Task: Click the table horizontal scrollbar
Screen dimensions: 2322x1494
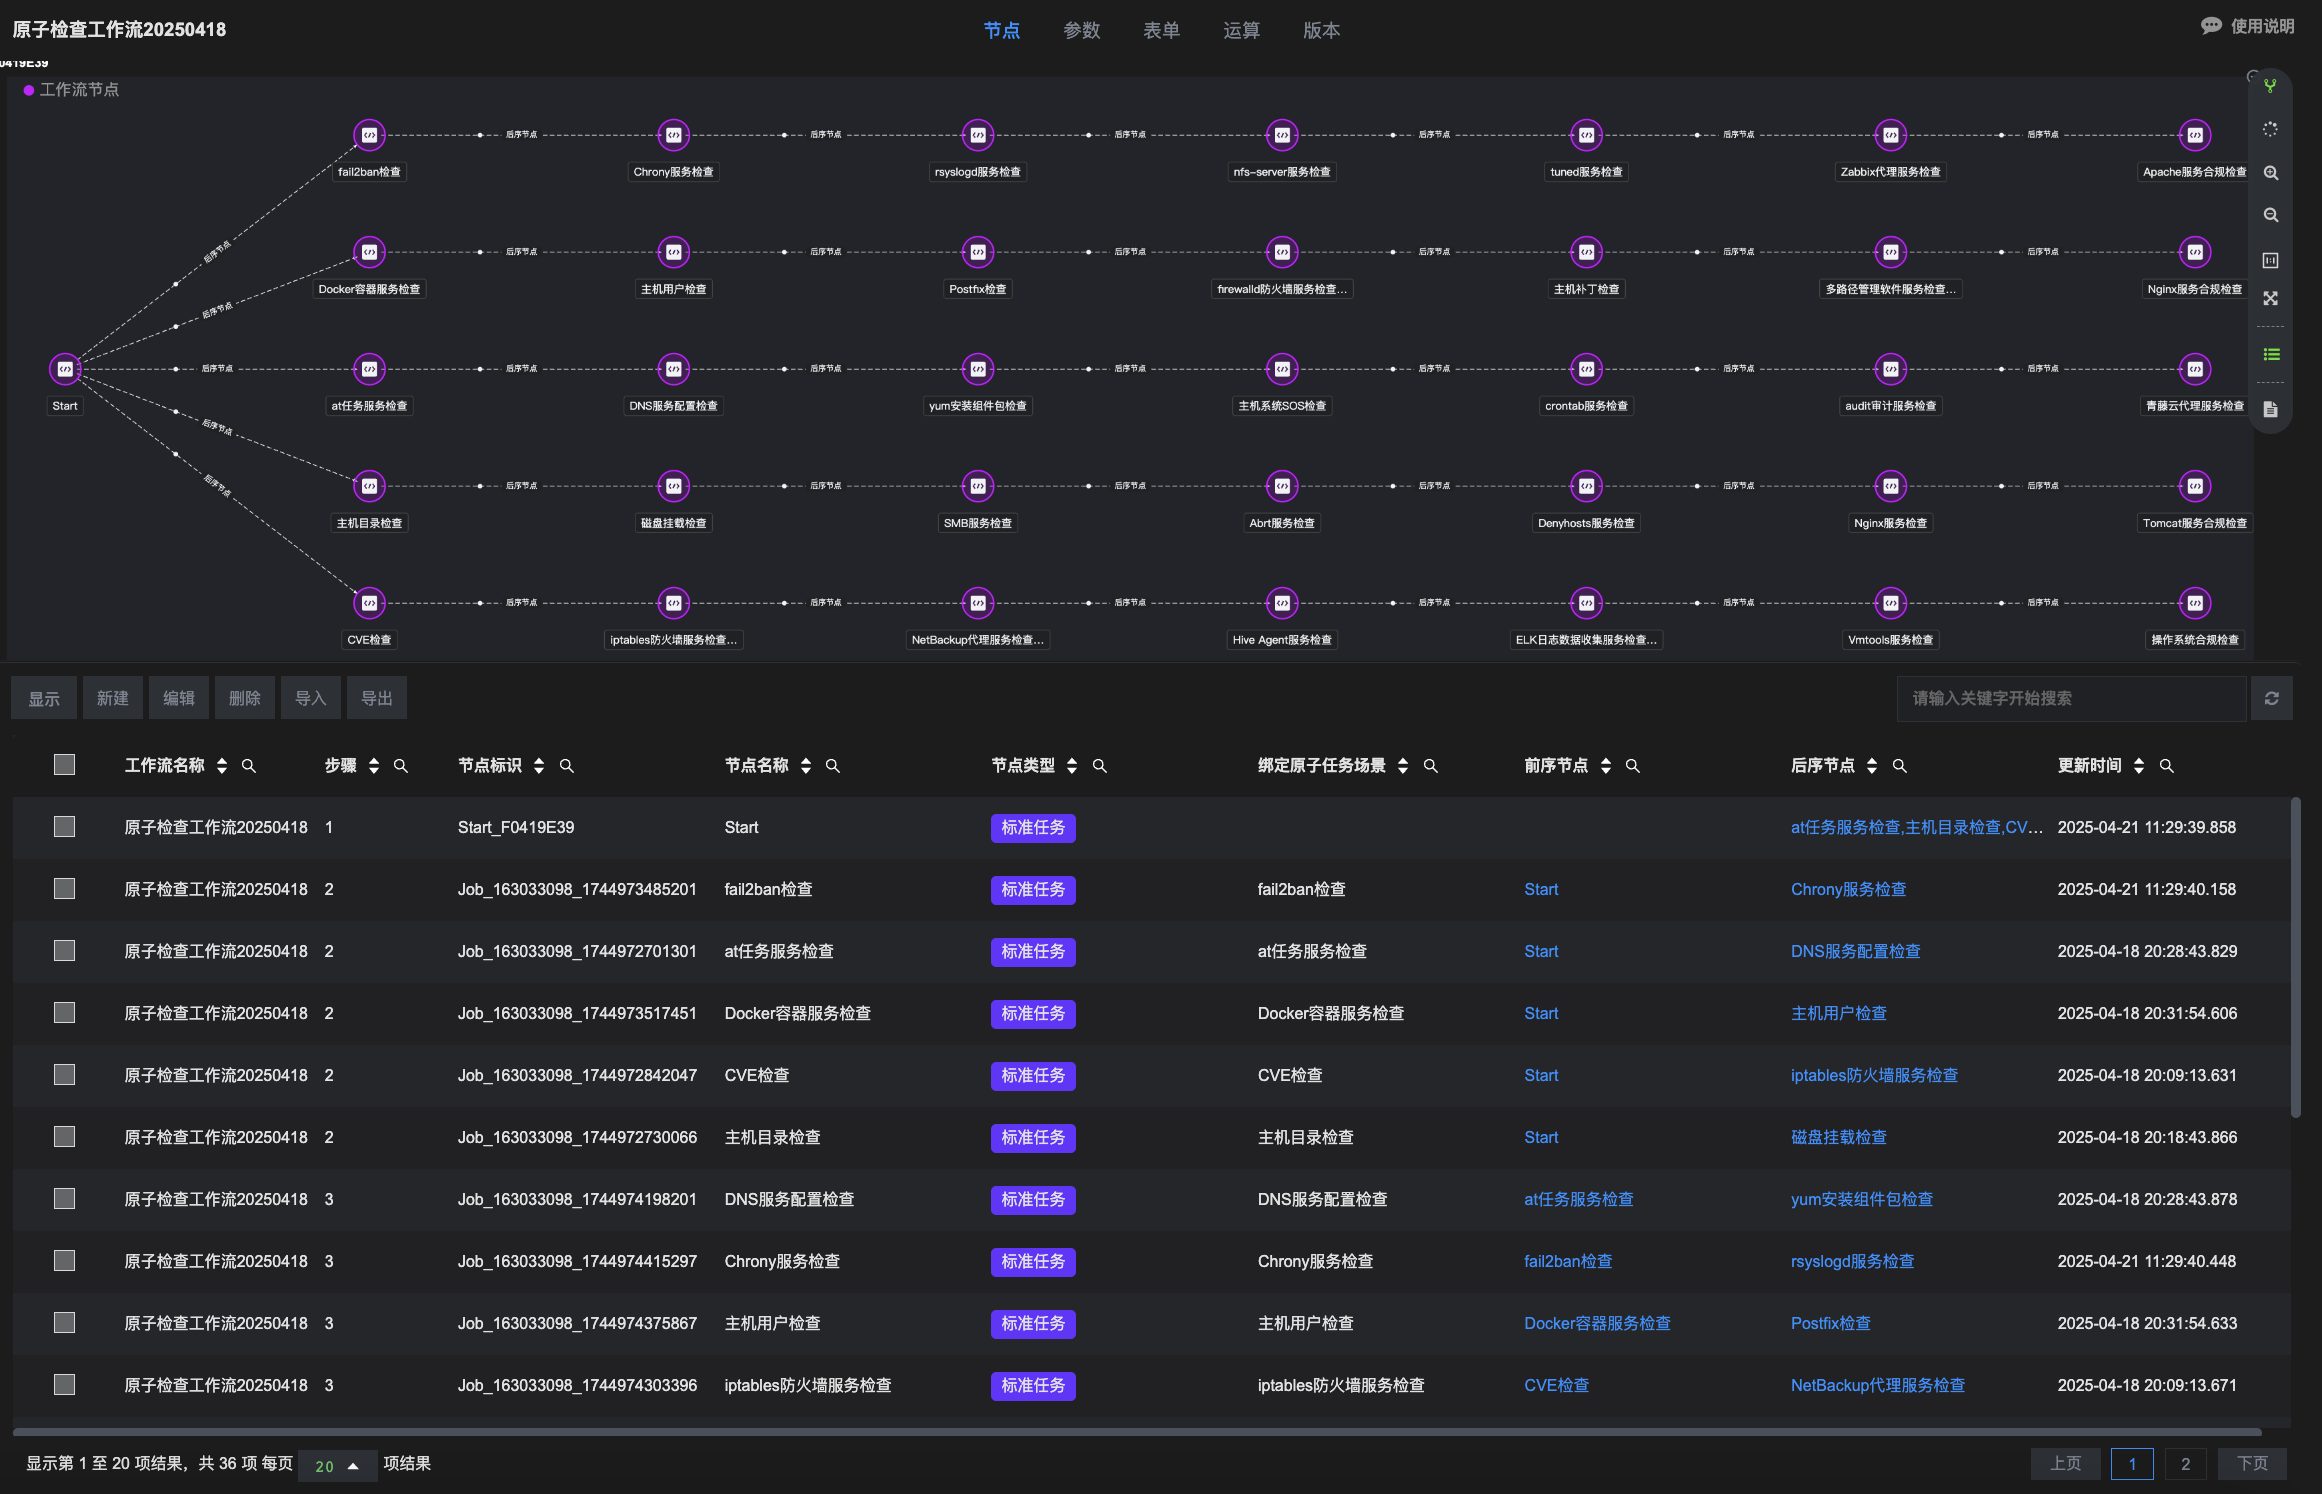Action: (x=1137, y=1432)
